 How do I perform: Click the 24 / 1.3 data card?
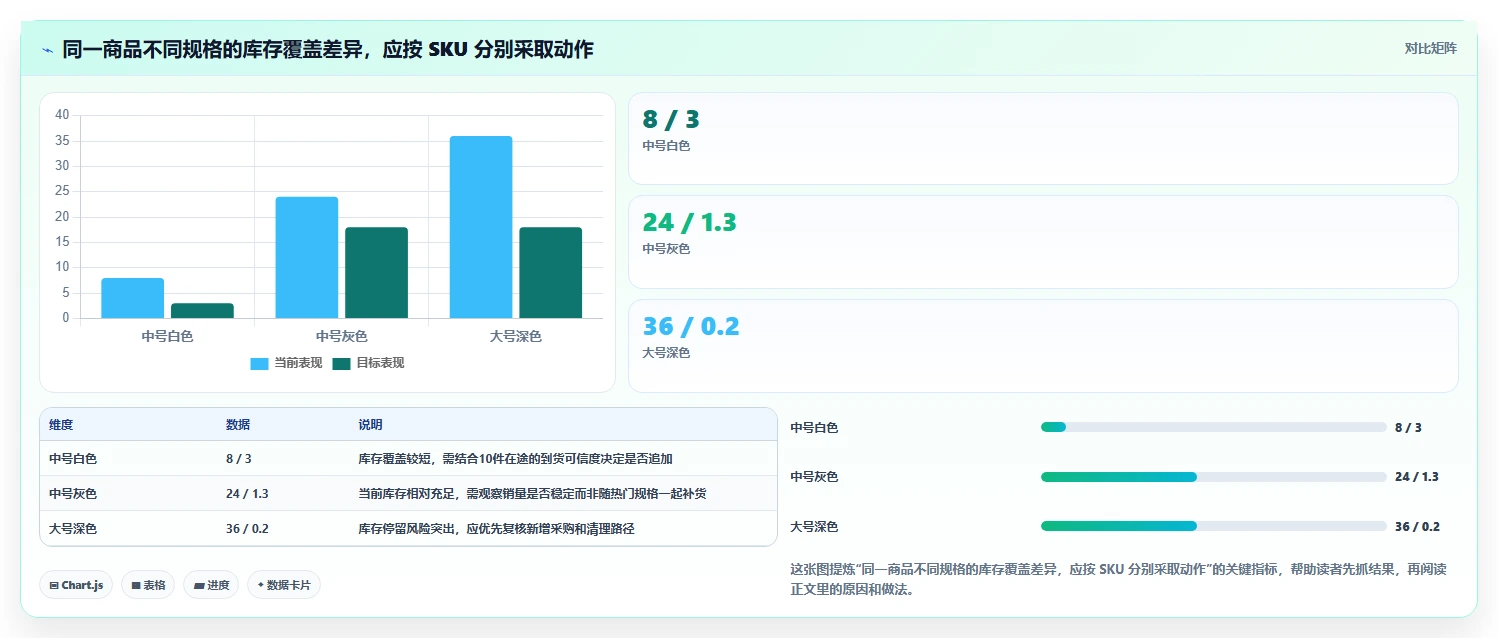1043,242
